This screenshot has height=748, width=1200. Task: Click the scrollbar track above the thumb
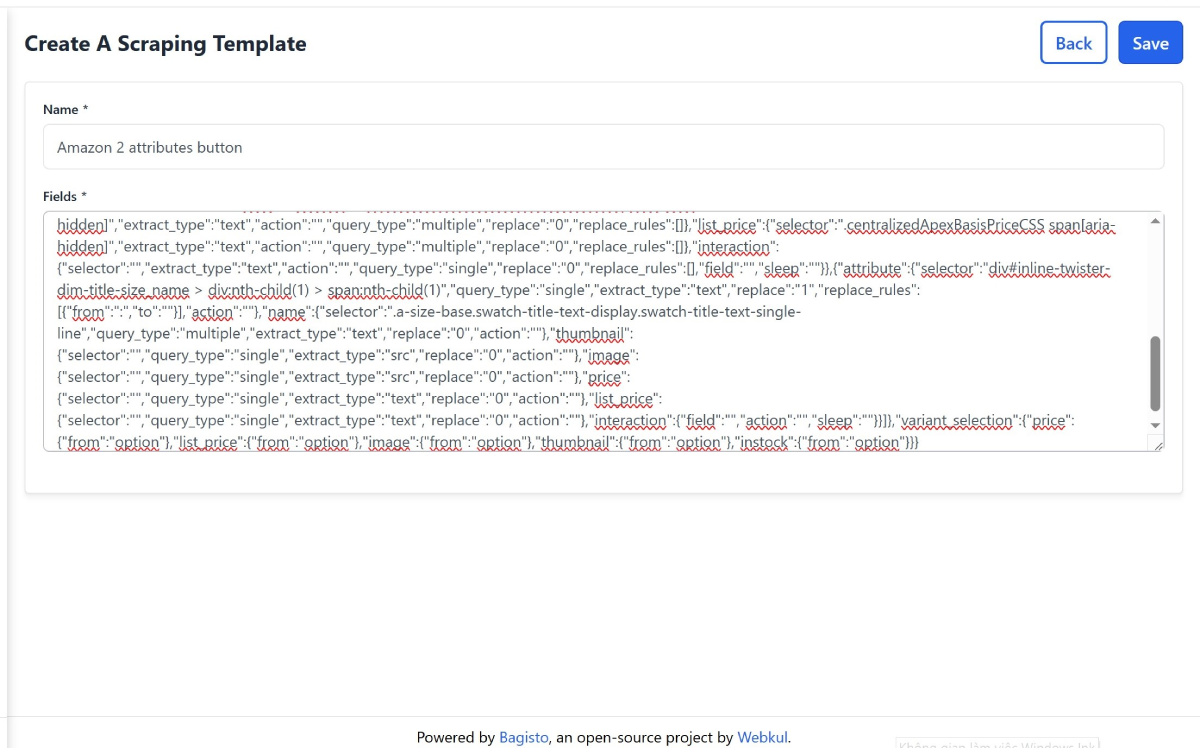pos(1155,280)
